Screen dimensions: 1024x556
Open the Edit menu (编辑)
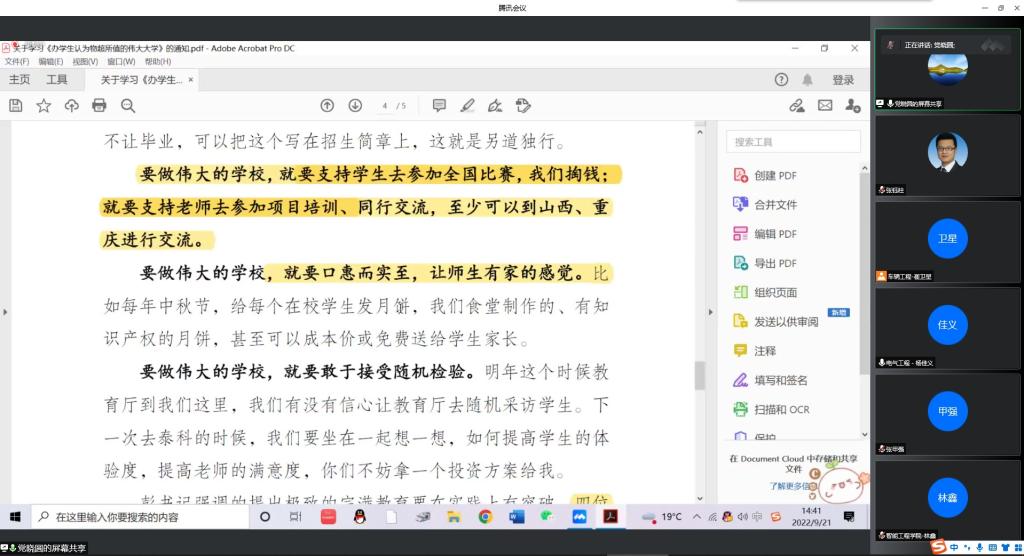[x=51, y=61]
